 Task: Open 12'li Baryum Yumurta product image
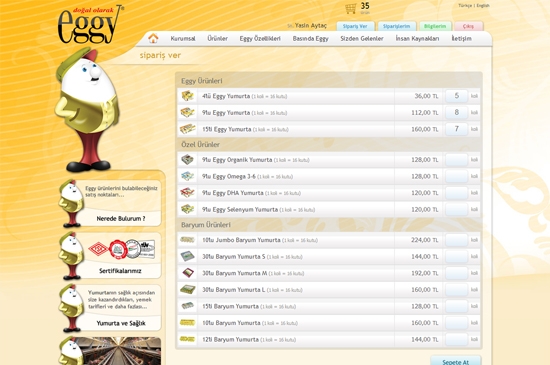(187, 339)
